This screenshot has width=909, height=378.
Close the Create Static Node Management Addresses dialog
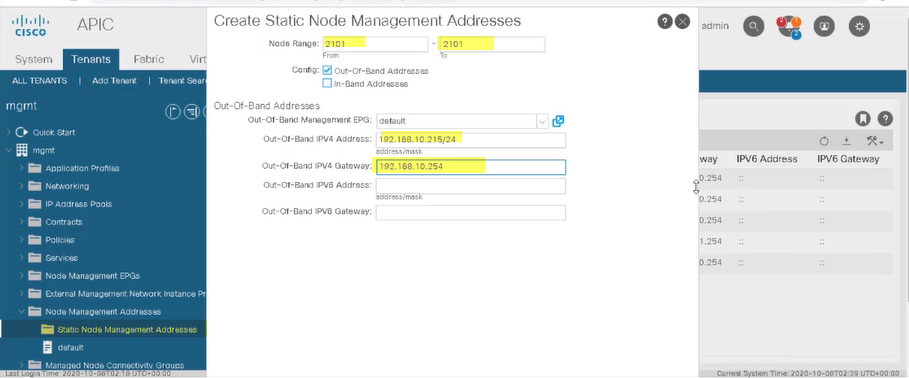tap(683, 21)
